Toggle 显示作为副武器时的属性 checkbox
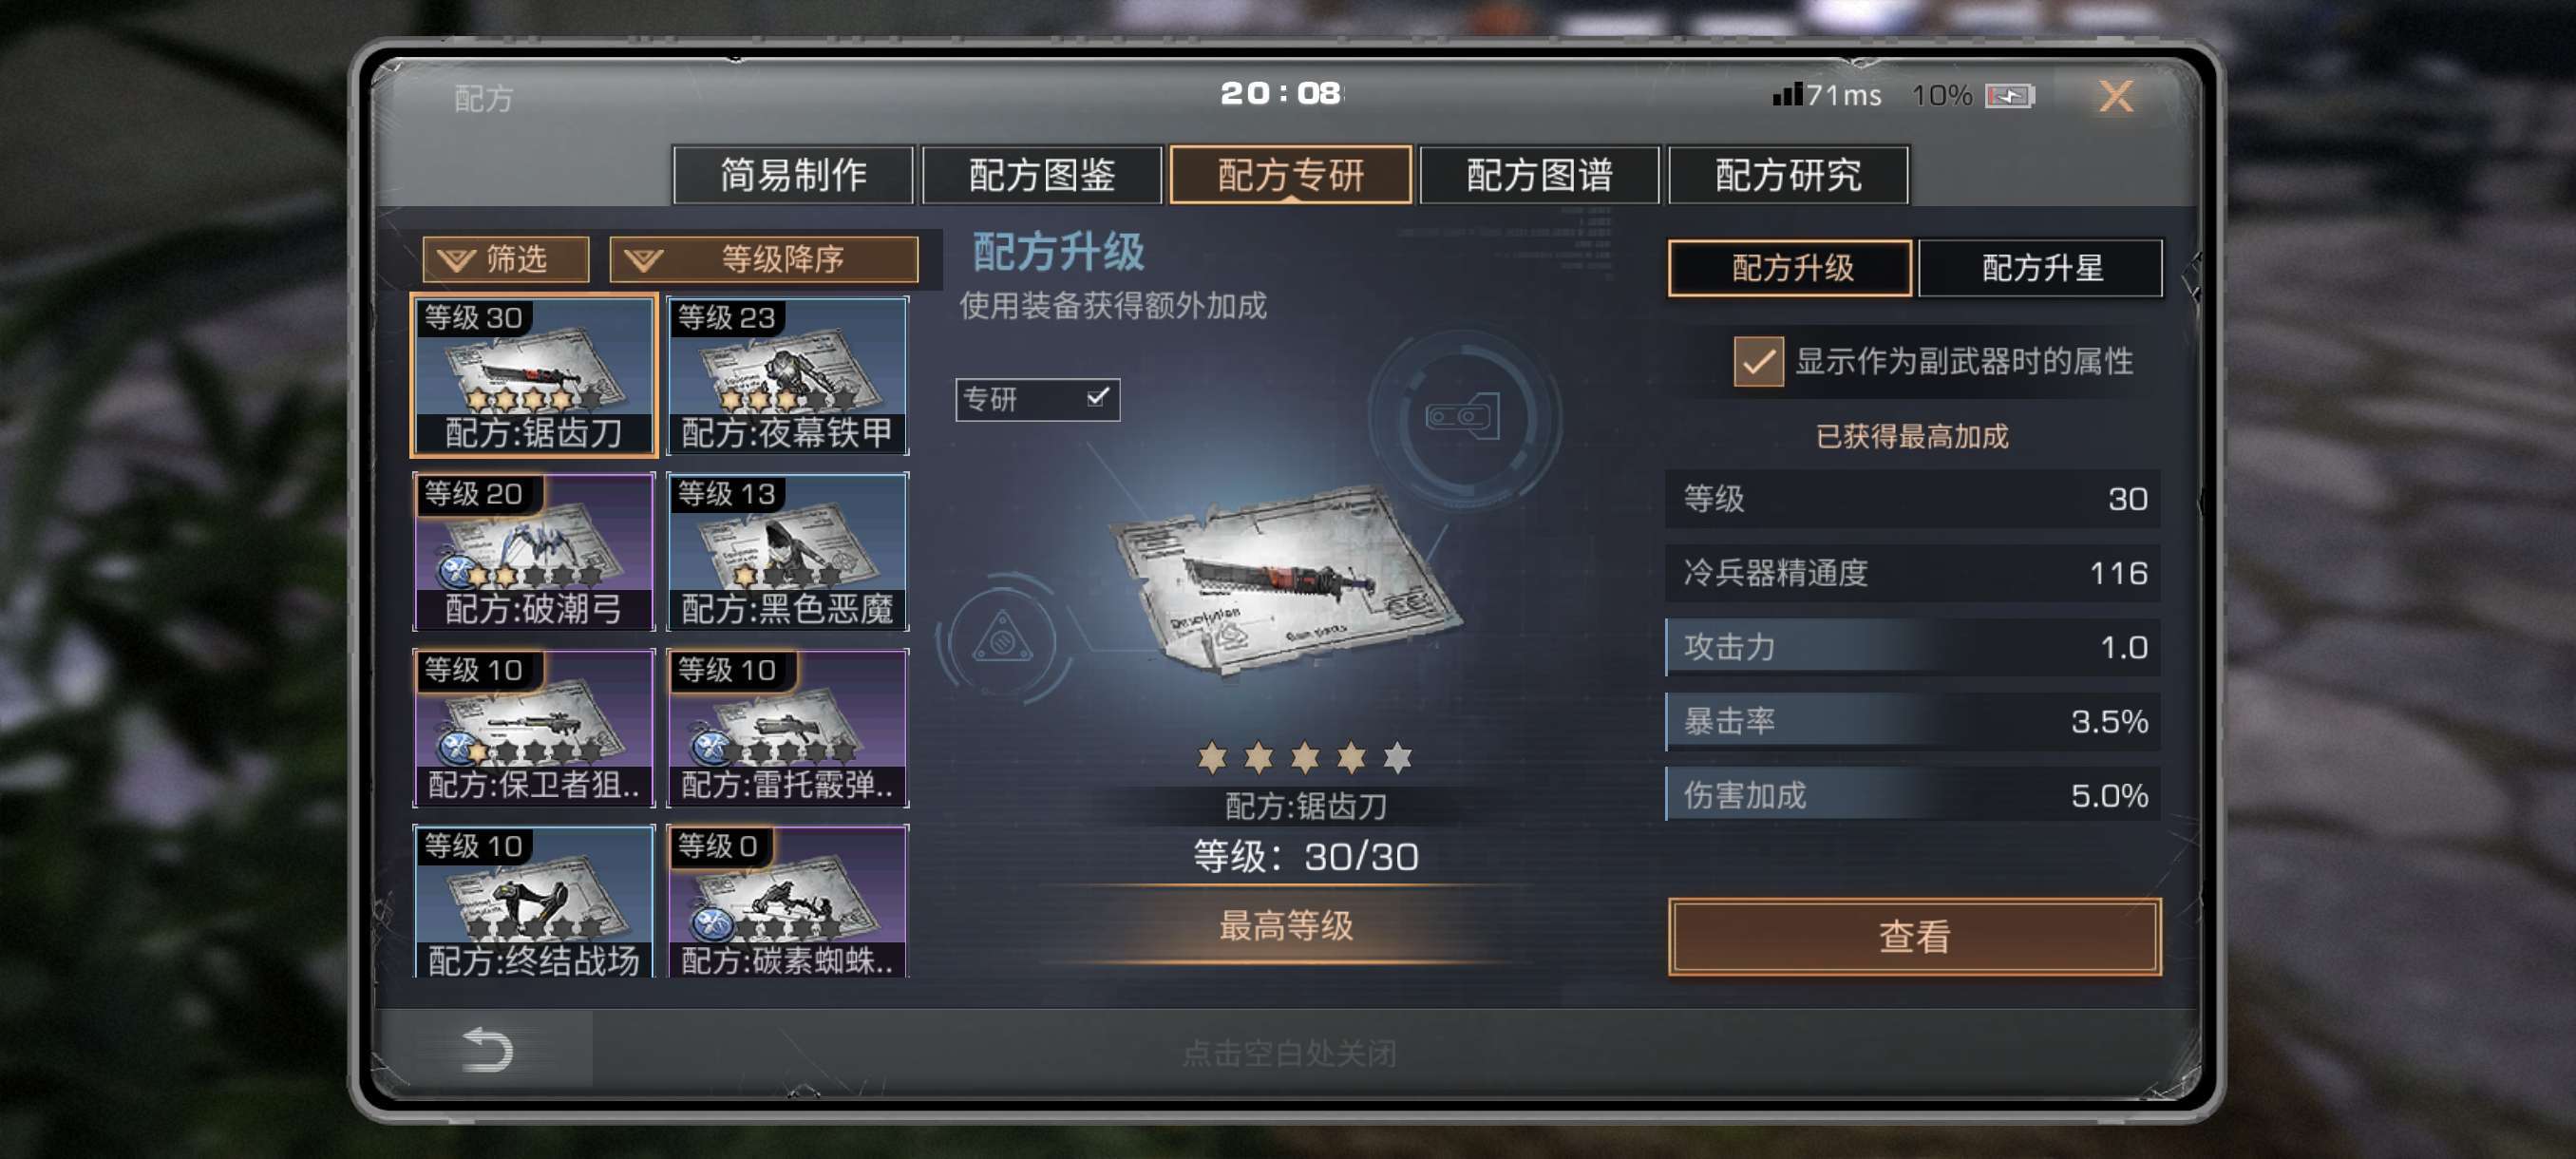2576x1159 pixels. [x=1758, y=361]
